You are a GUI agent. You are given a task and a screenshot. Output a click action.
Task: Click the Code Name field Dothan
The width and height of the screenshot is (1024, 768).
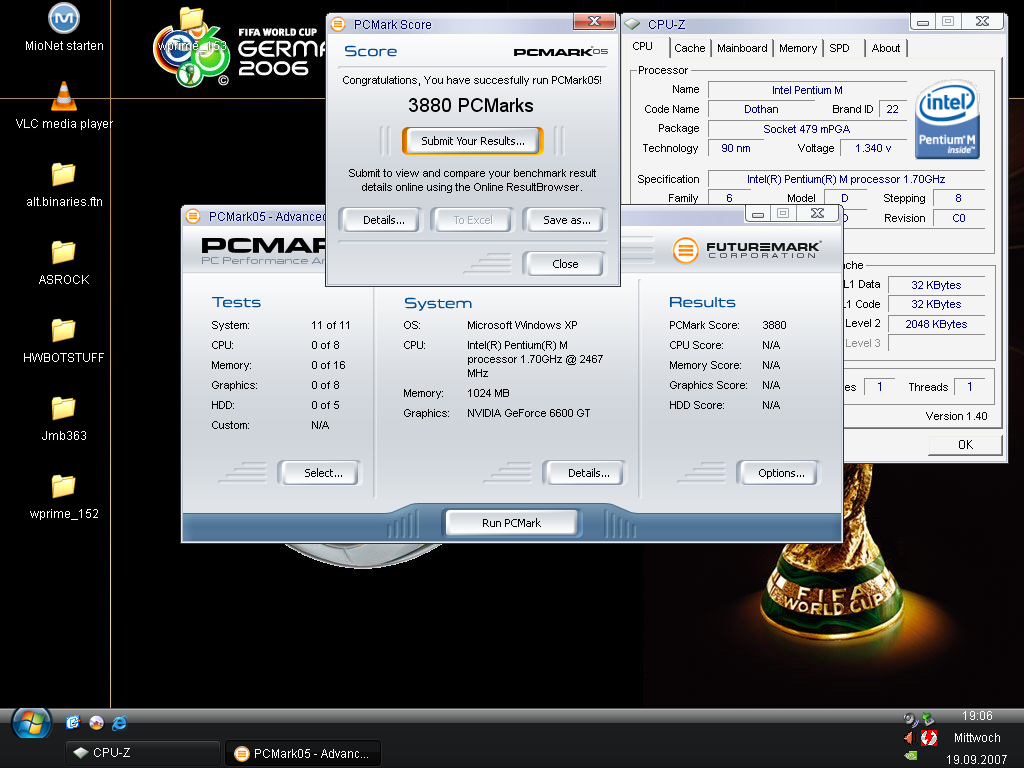pyautogui.click(x=761, y=109)
